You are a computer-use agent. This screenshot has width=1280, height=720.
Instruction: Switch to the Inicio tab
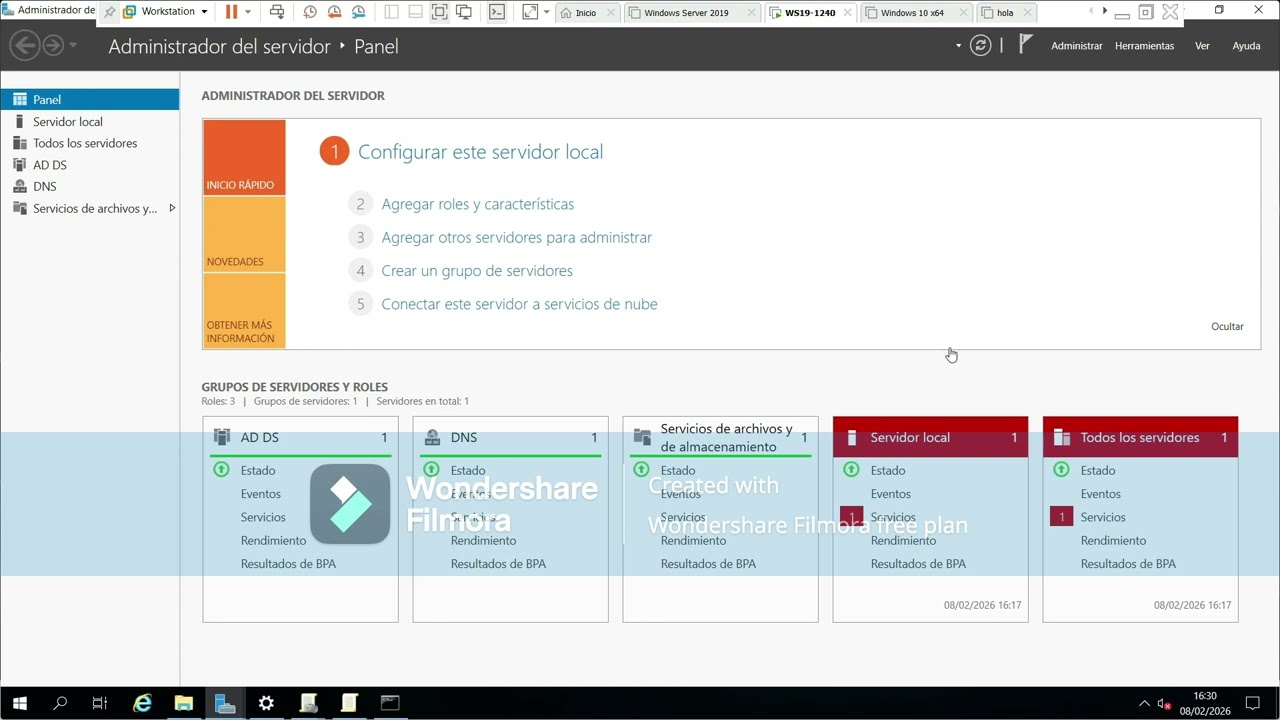click(586, 13)
